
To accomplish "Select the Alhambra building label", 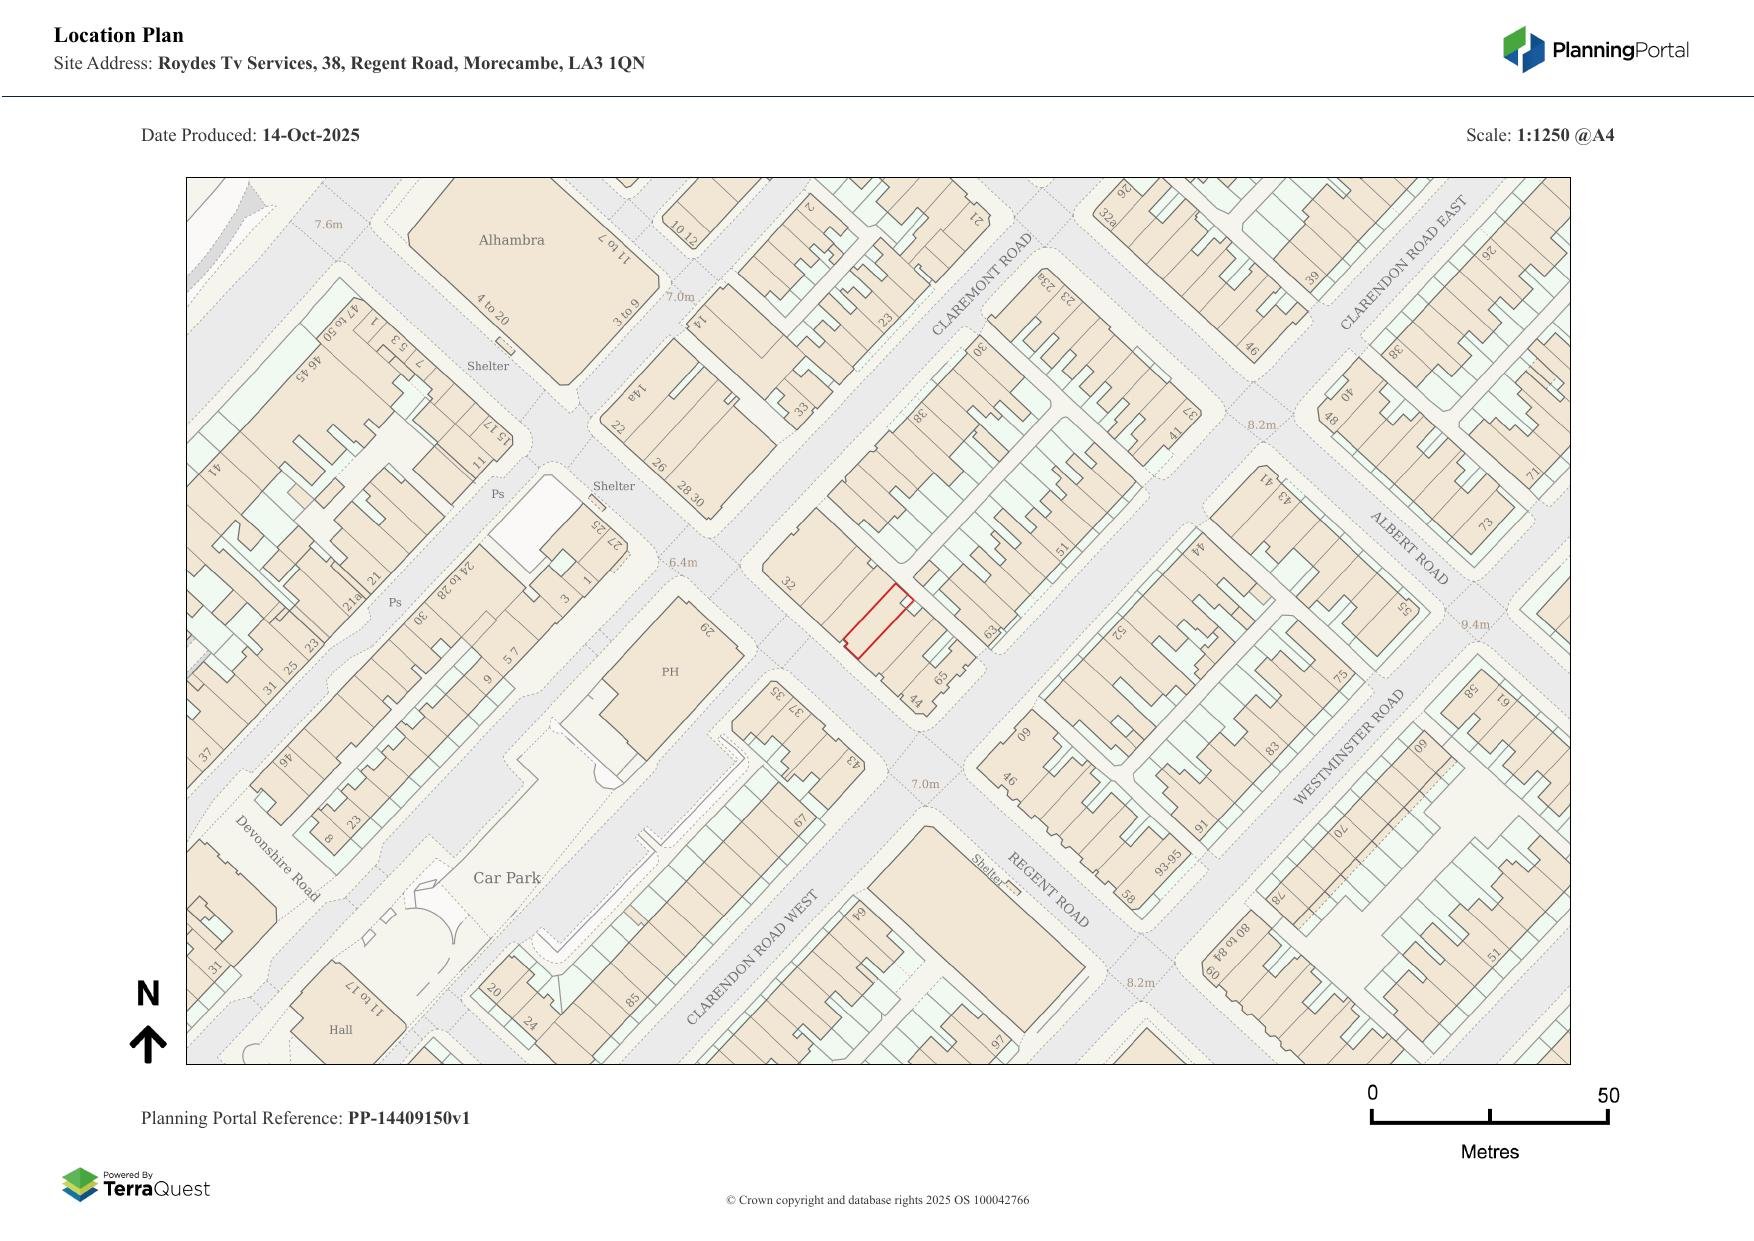I will [511, 240].
